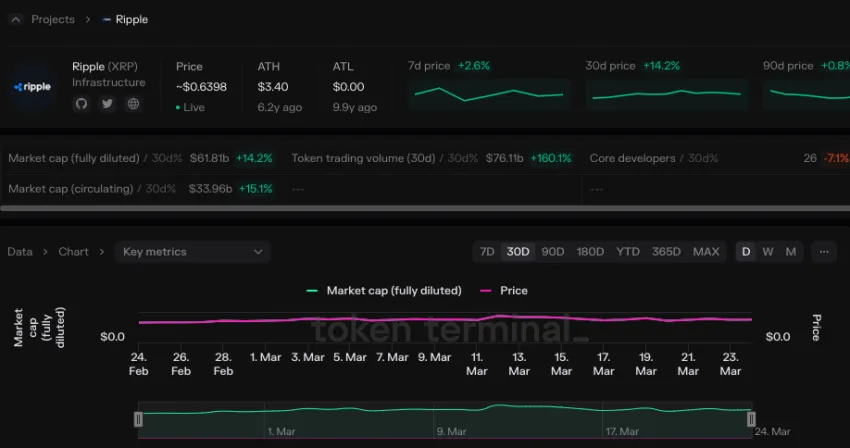This screenshot has width=850, height=448.
Task: Open the chart more options menu
Action: coord(824,252)
